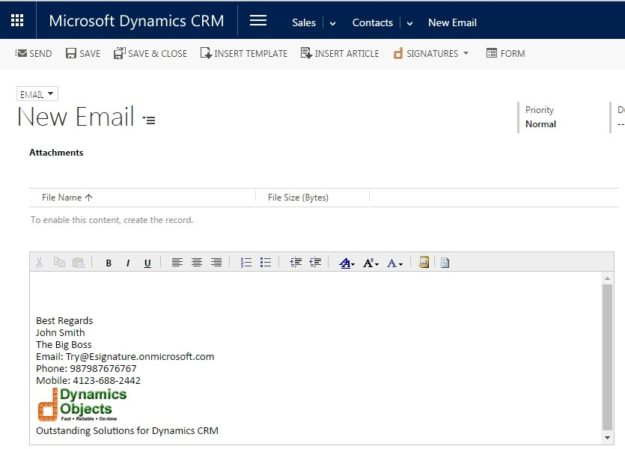Click the Attachments section heading
Screen dimensions: 625x449
56,152
